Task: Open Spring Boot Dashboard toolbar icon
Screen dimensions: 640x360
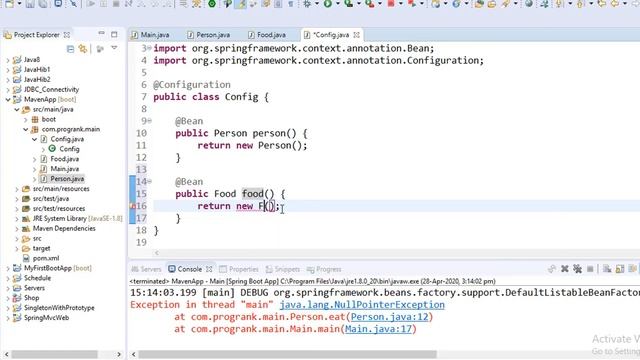Action: (x=212, y=4)
